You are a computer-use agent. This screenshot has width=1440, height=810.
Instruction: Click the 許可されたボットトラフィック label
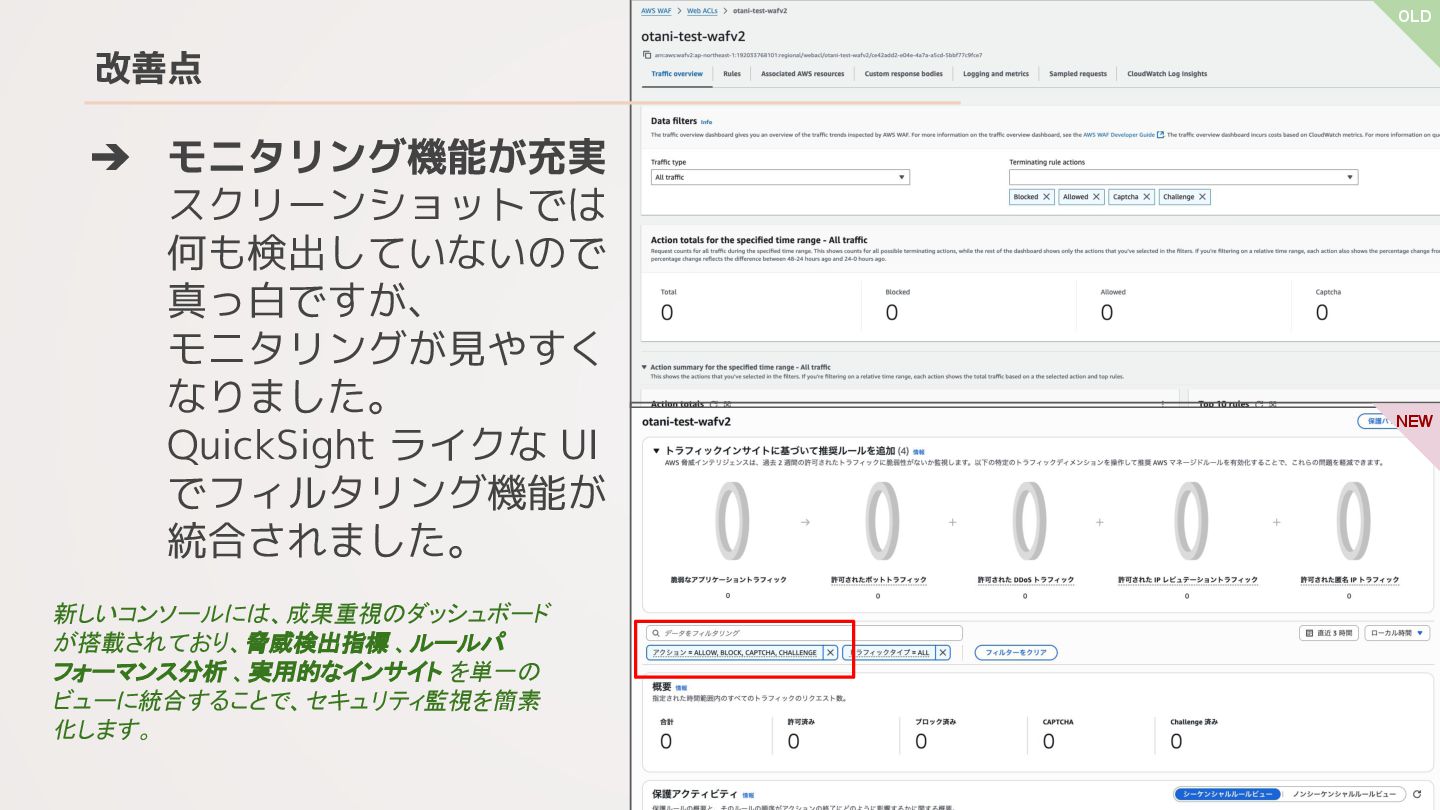tap(879, 580)
